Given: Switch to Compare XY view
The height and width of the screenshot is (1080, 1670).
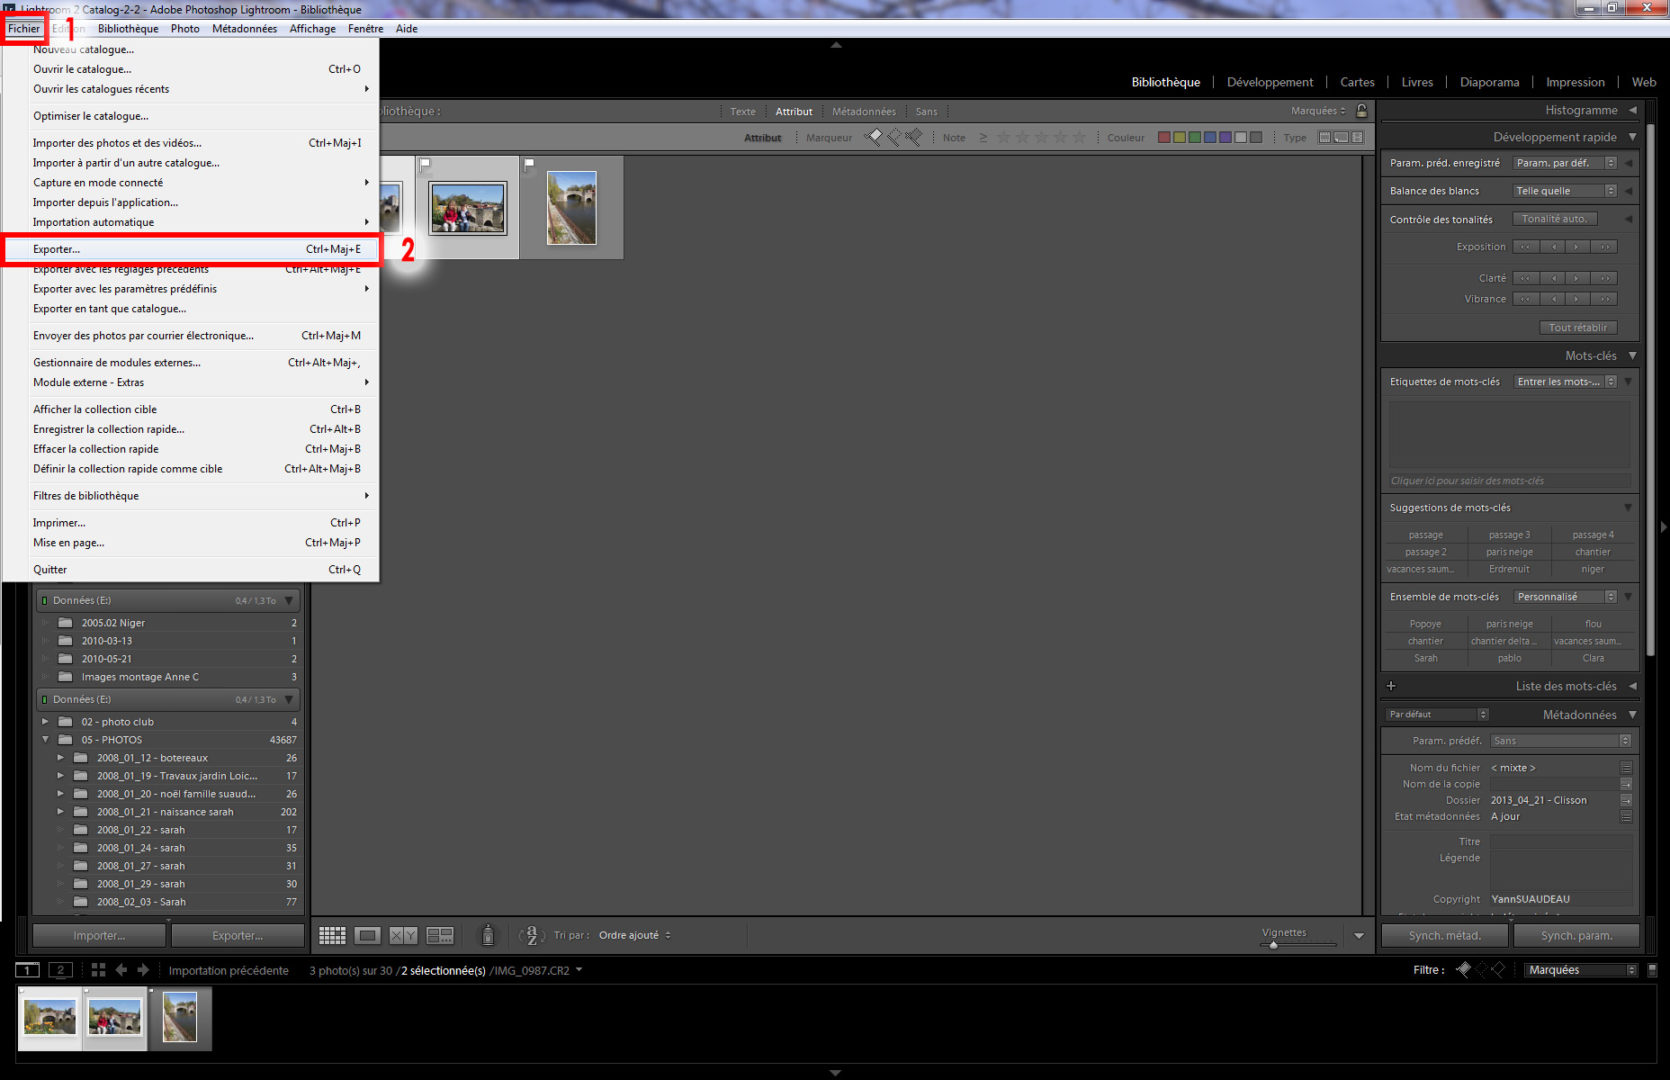Looking at the screenshot, I should [x=403, y=935].
